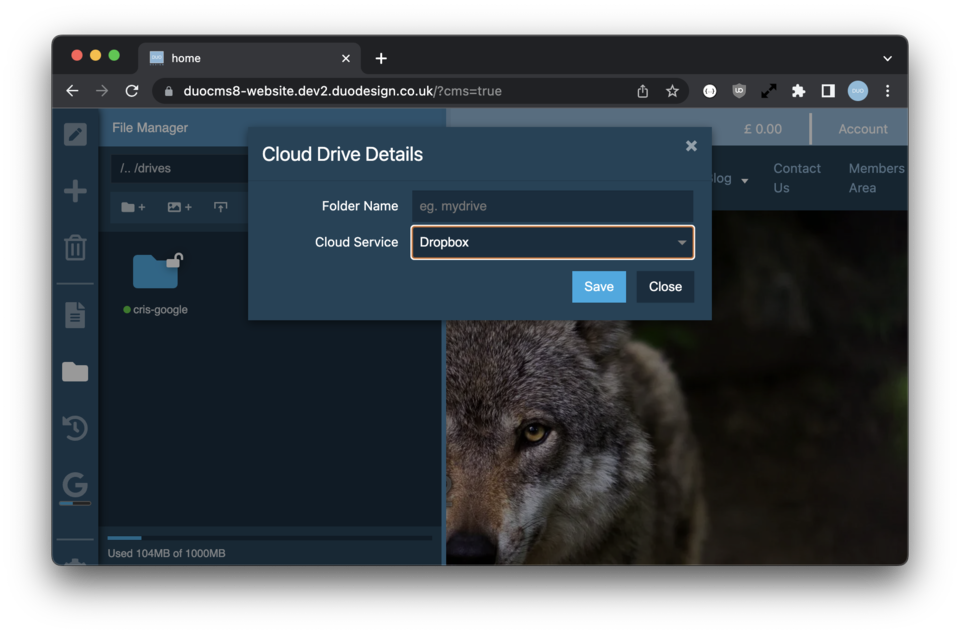Click the Save button in dialog
This screenshot has width=960, height=634.
(599, 286)
